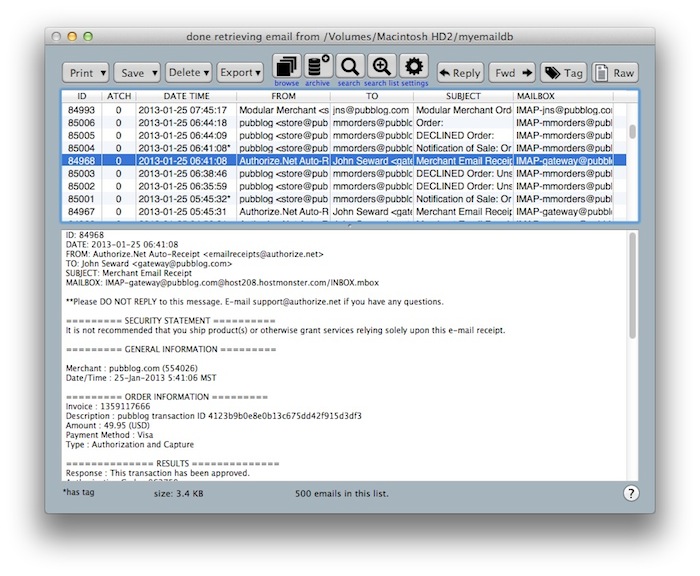Tag the selected email
The height and width of the screenshot is (576, 700).
tap(563, 73)
